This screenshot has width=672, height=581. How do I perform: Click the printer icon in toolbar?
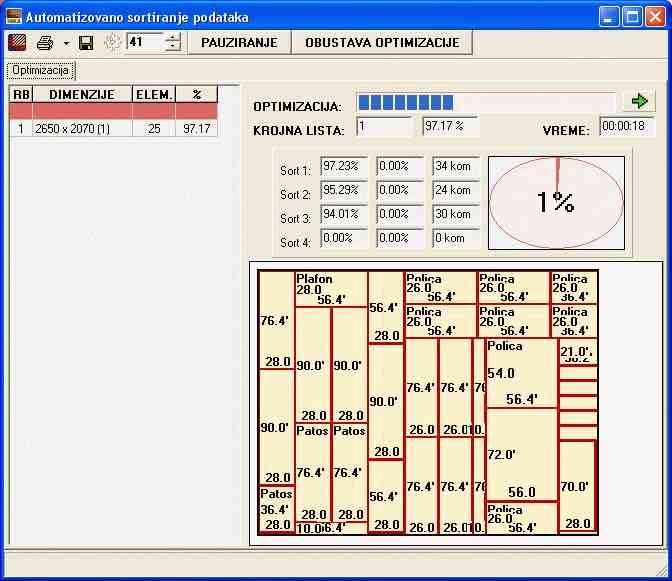pos(45,42)
